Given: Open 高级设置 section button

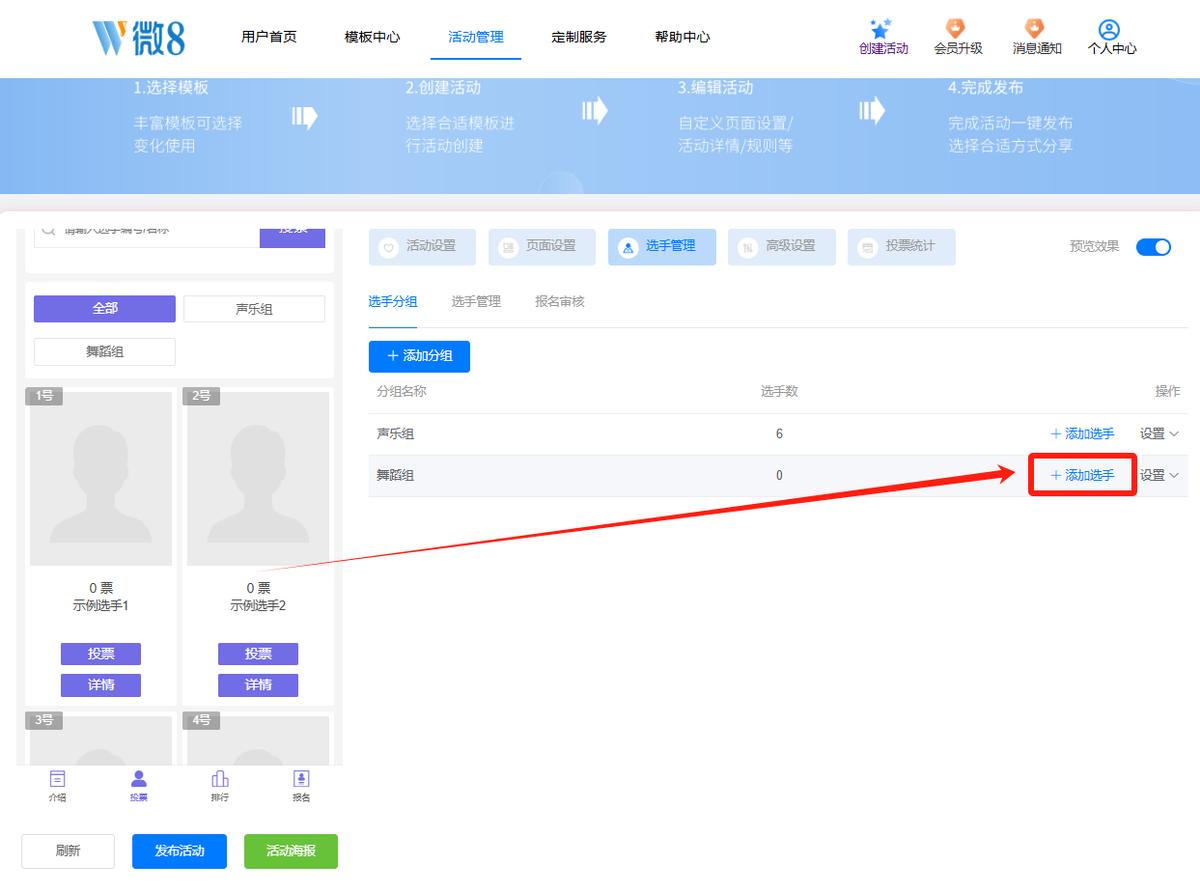Looking at the screenshot, I should pyautogui.click(x=782, y=247).
